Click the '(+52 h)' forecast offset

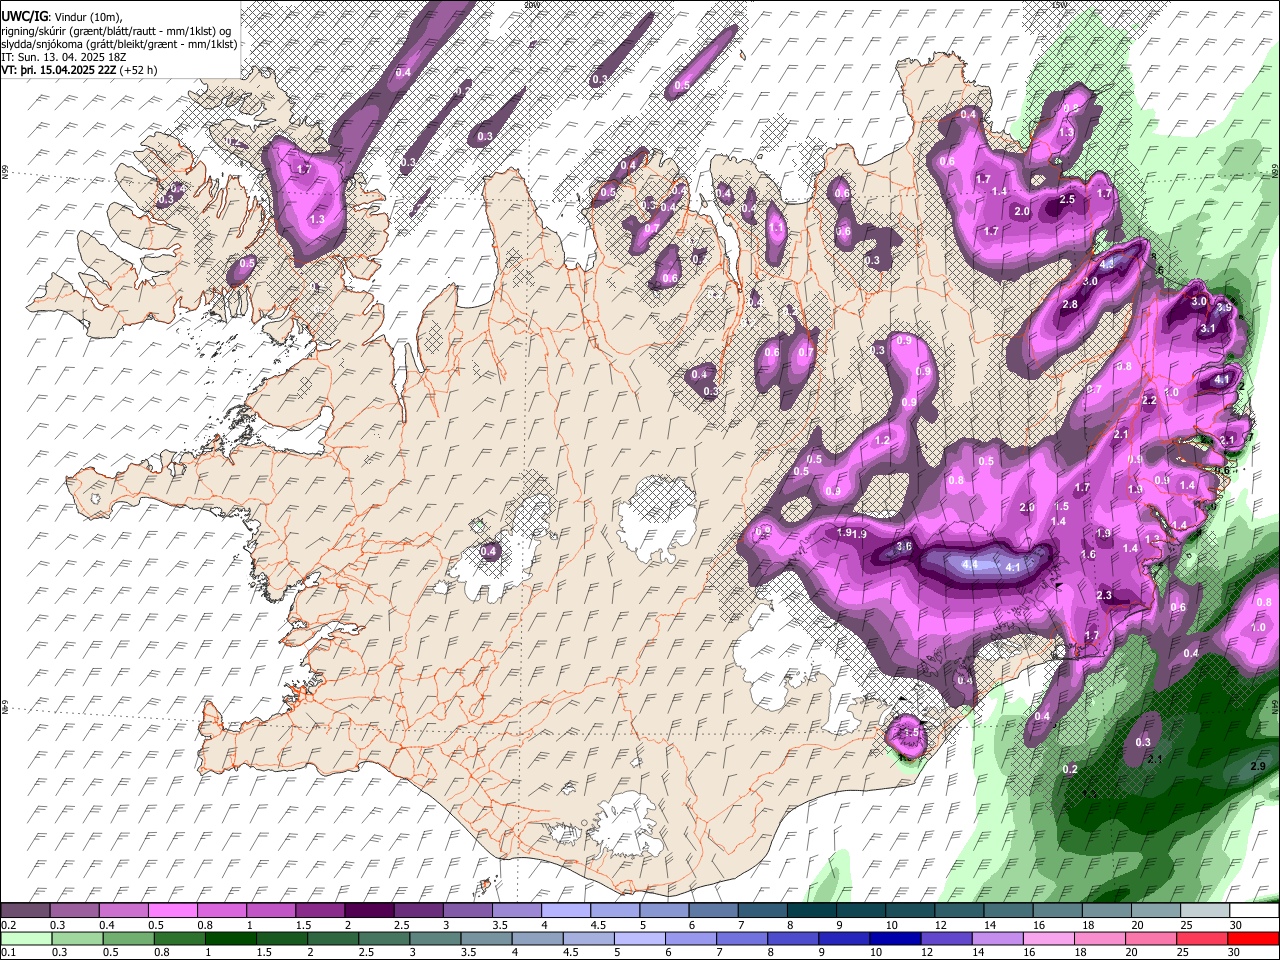(138, 70)
